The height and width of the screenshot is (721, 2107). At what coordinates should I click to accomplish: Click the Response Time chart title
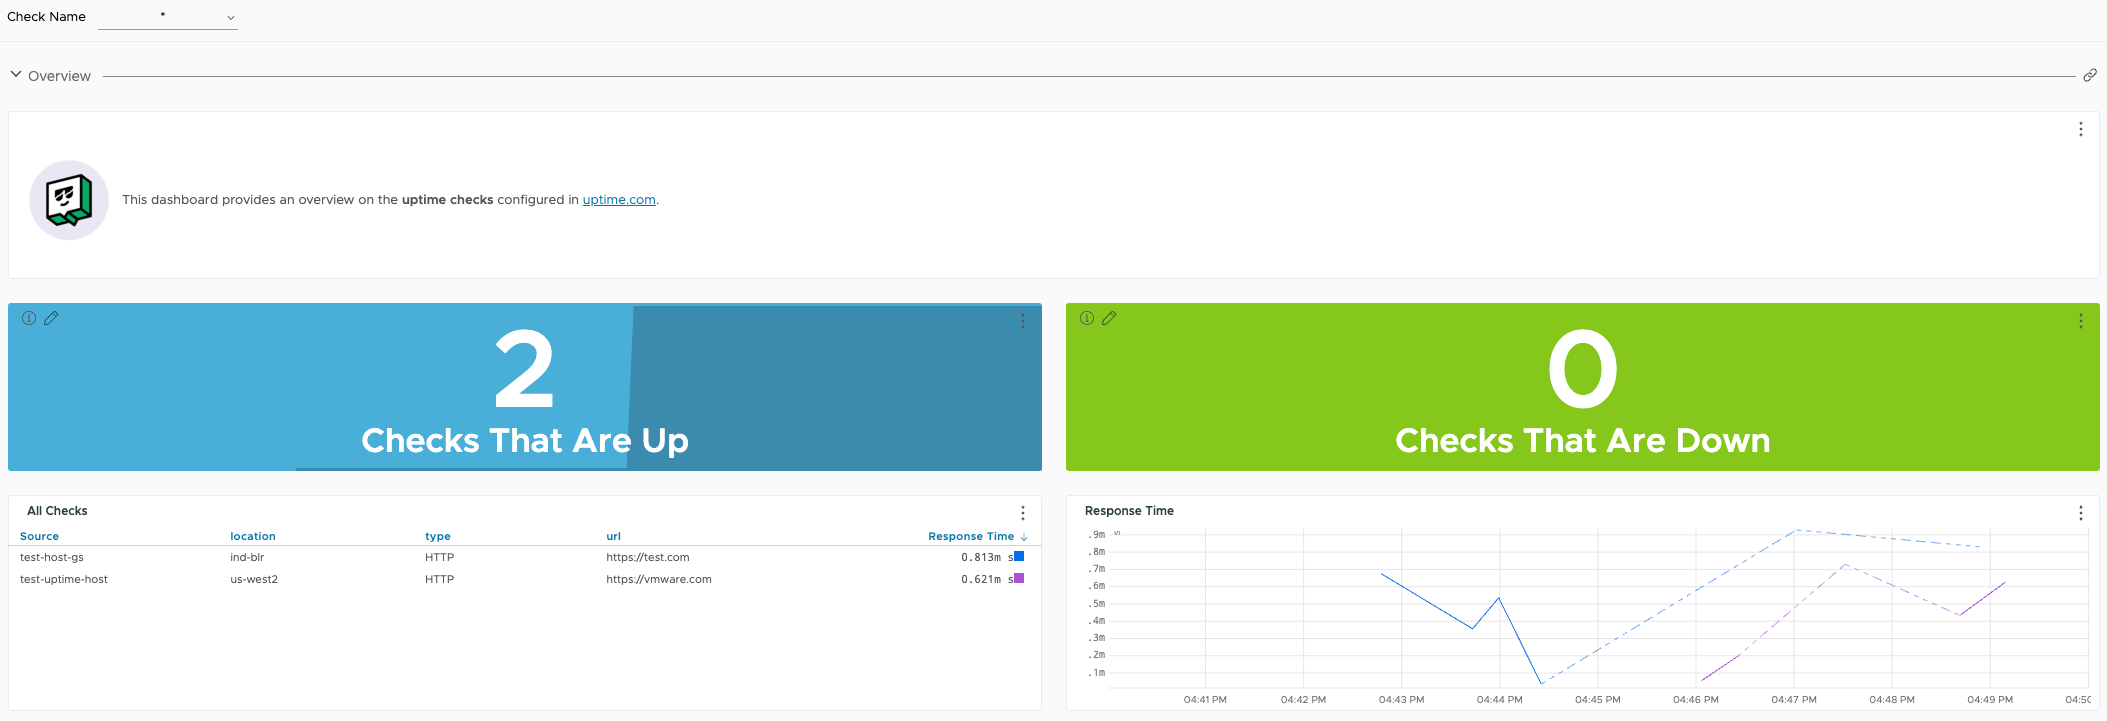tap(1129, 511)
